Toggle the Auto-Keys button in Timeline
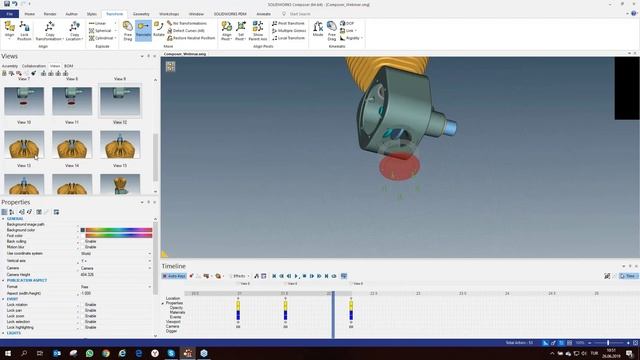Screen dimensions: 640x360 click(x=174, y=276)
